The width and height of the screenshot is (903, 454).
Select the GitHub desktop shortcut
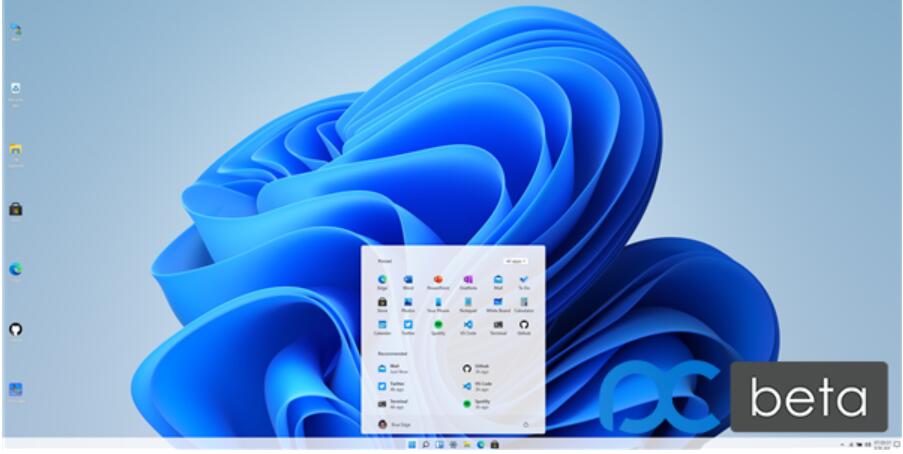tap(16, 331)
